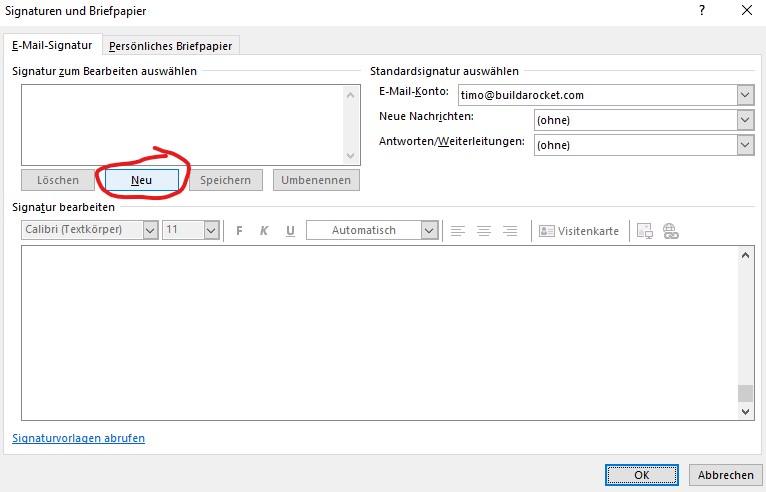The image size is (766, 492).
Task: Cancel with the Abbrechen button
Action: (x=725, y=475)
